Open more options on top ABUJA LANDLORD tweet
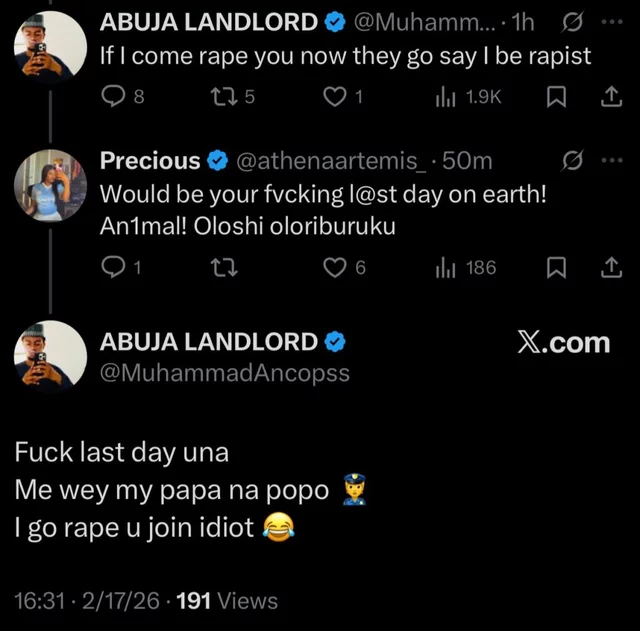Image resolution: width=640 pixels, height=631 pixels. pos(611,20)
